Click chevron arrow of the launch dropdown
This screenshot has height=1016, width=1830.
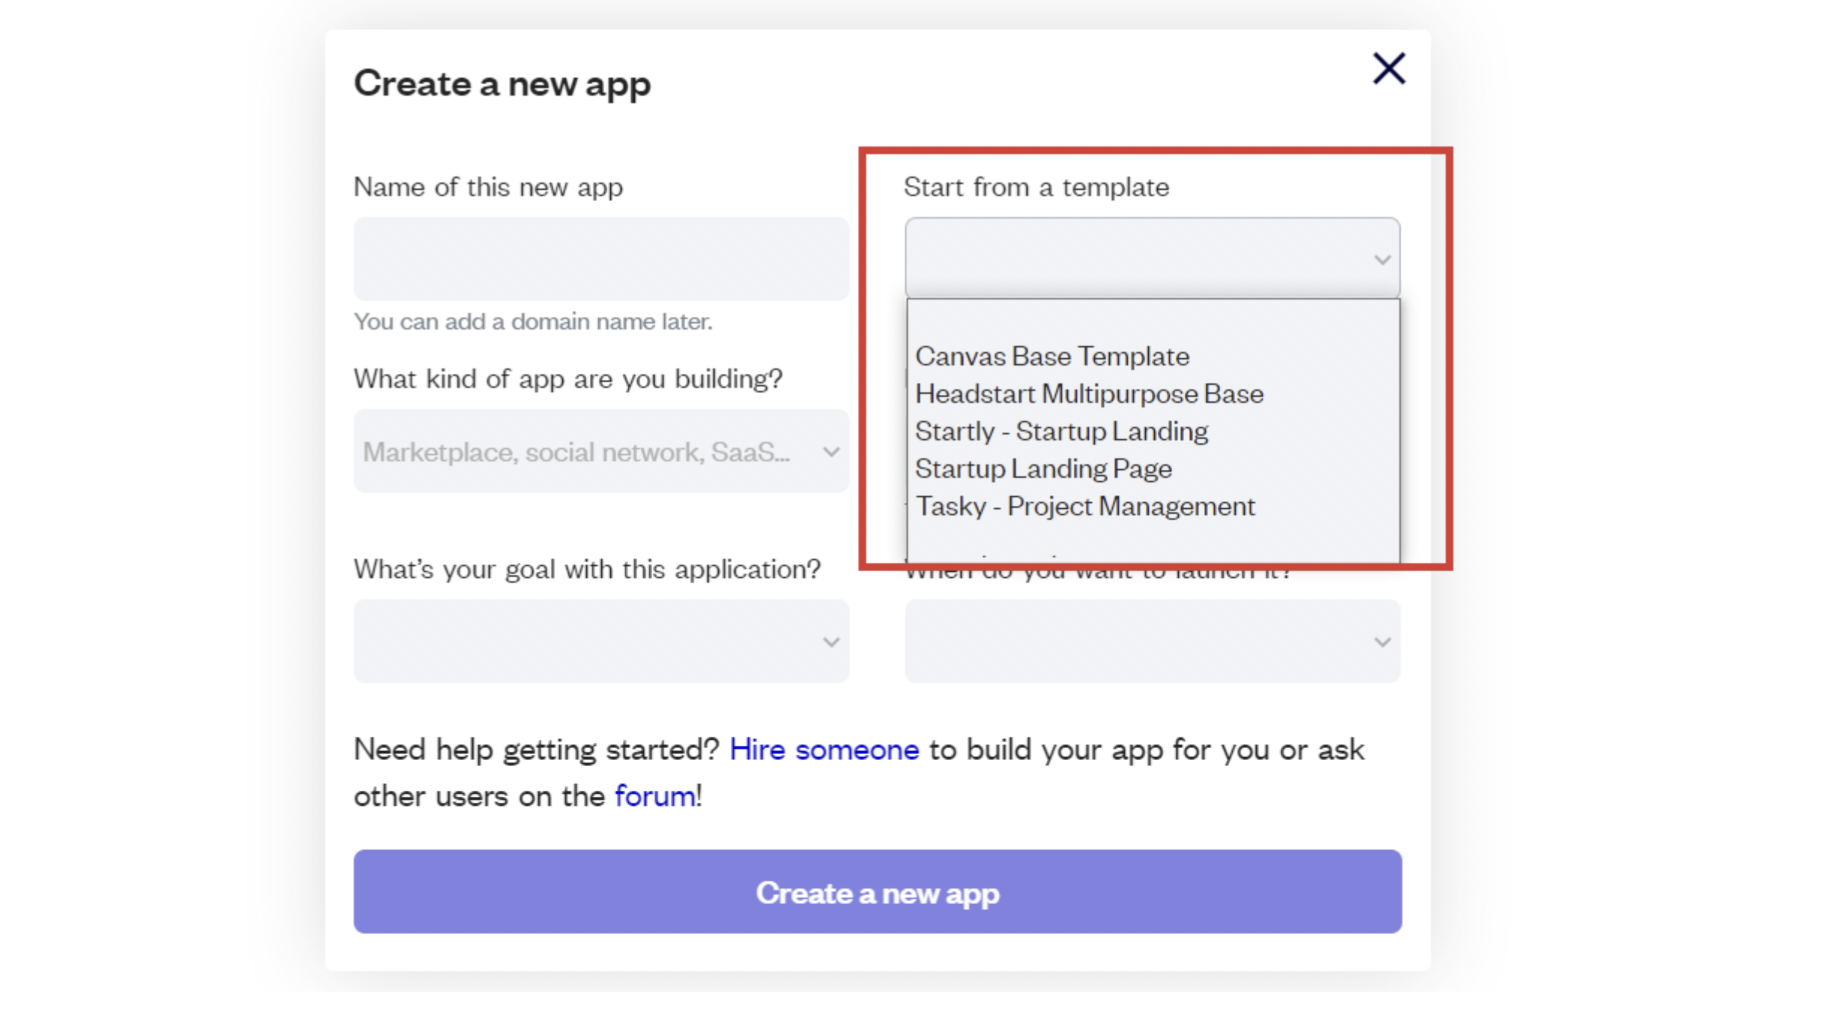1382,643
